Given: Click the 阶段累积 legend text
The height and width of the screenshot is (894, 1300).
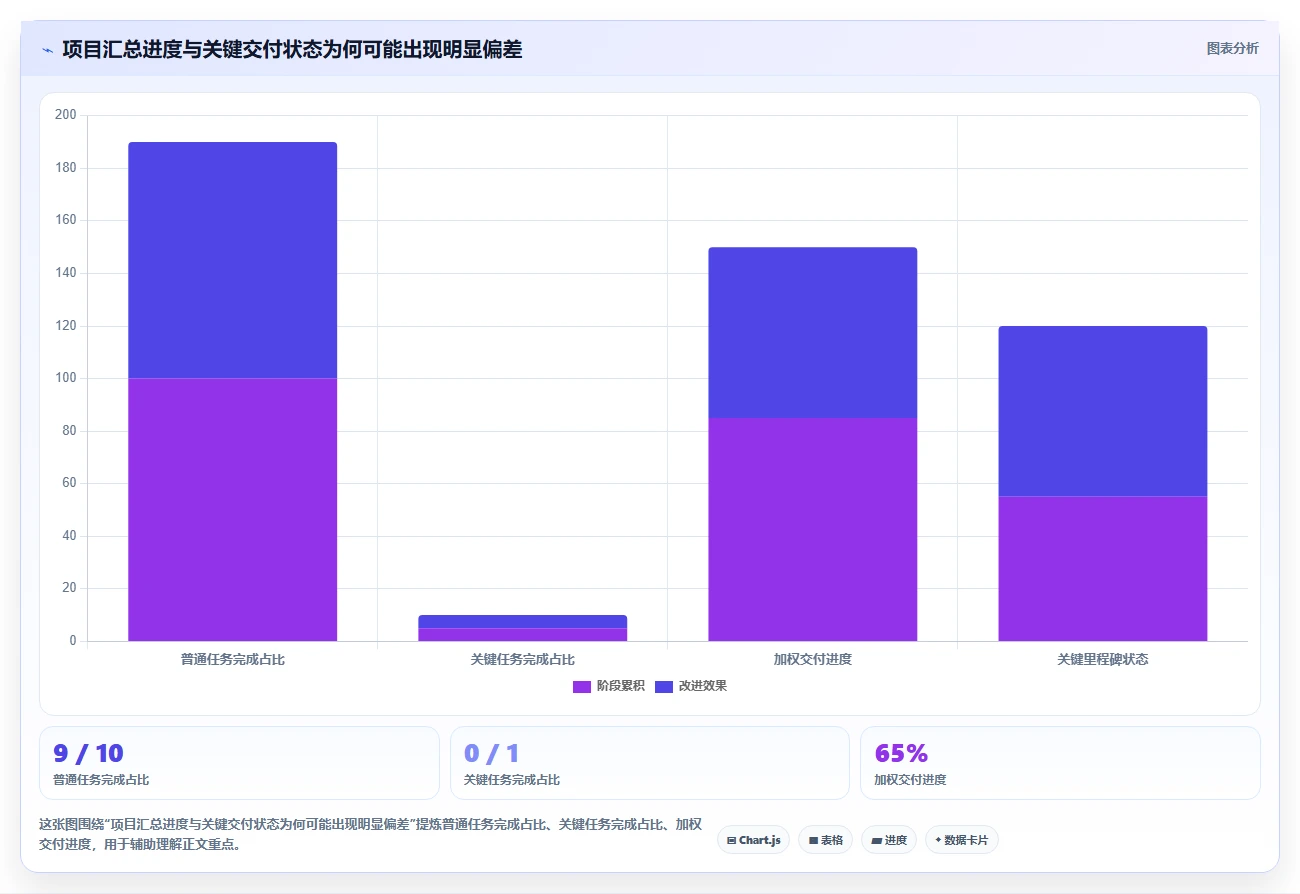Looking at the screenshot, I should coord(620,686).
